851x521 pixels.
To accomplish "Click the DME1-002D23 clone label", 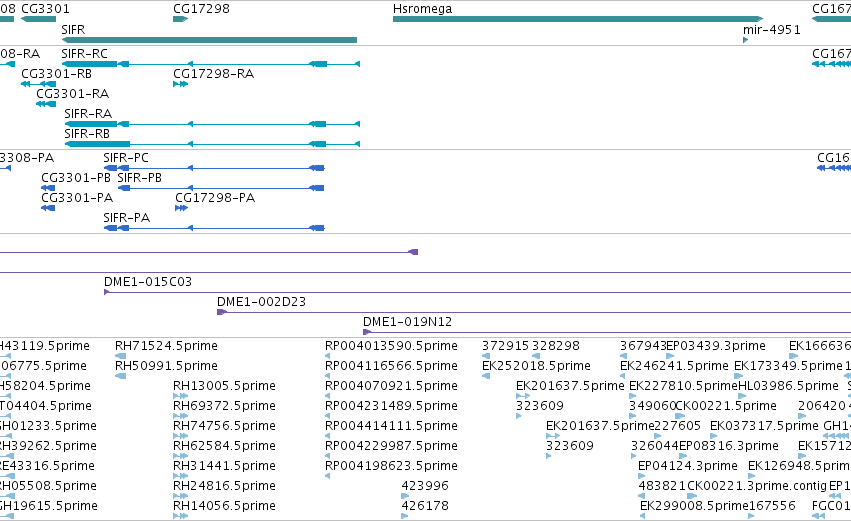I will tap(261, 302).
